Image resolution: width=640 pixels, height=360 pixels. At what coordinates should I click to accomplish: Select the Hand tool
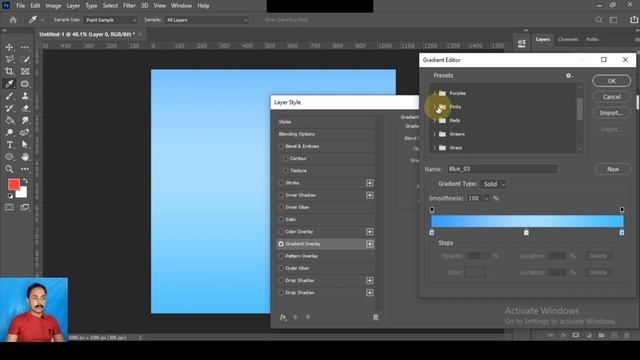click(25, 157)
